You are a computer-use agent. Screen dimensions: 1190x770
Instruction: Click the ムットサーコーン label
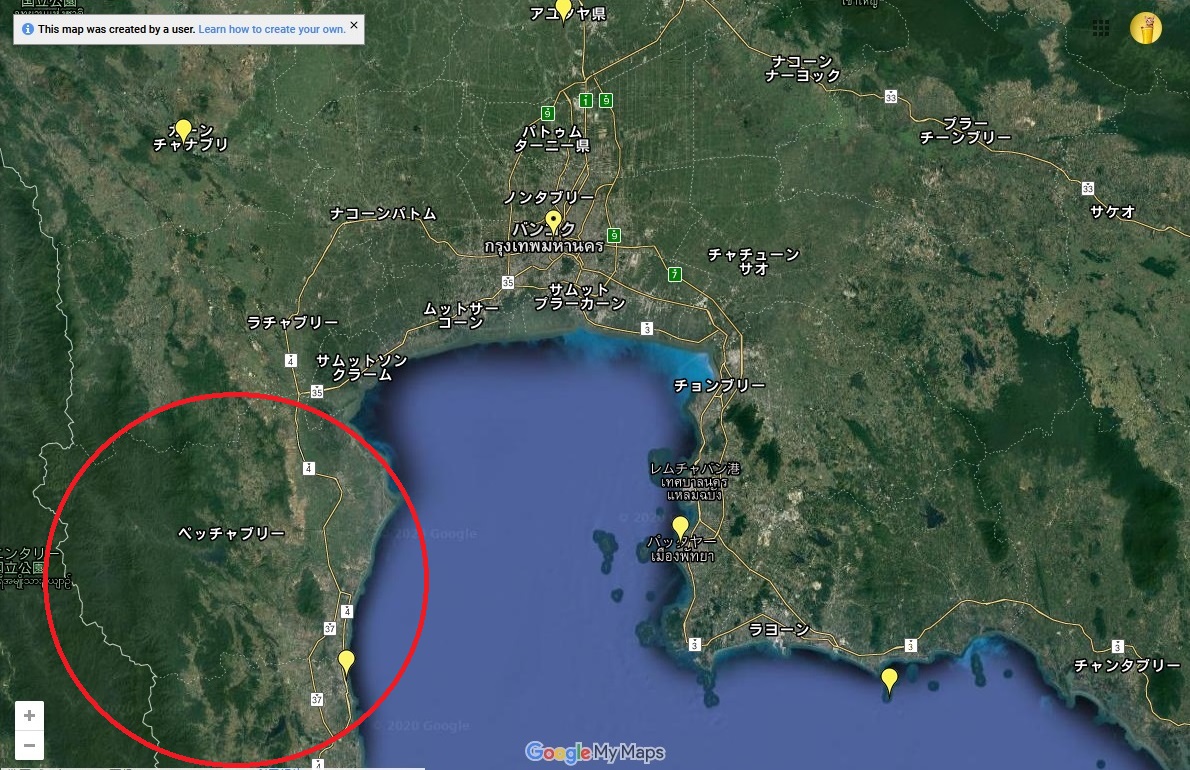[461, 316]
